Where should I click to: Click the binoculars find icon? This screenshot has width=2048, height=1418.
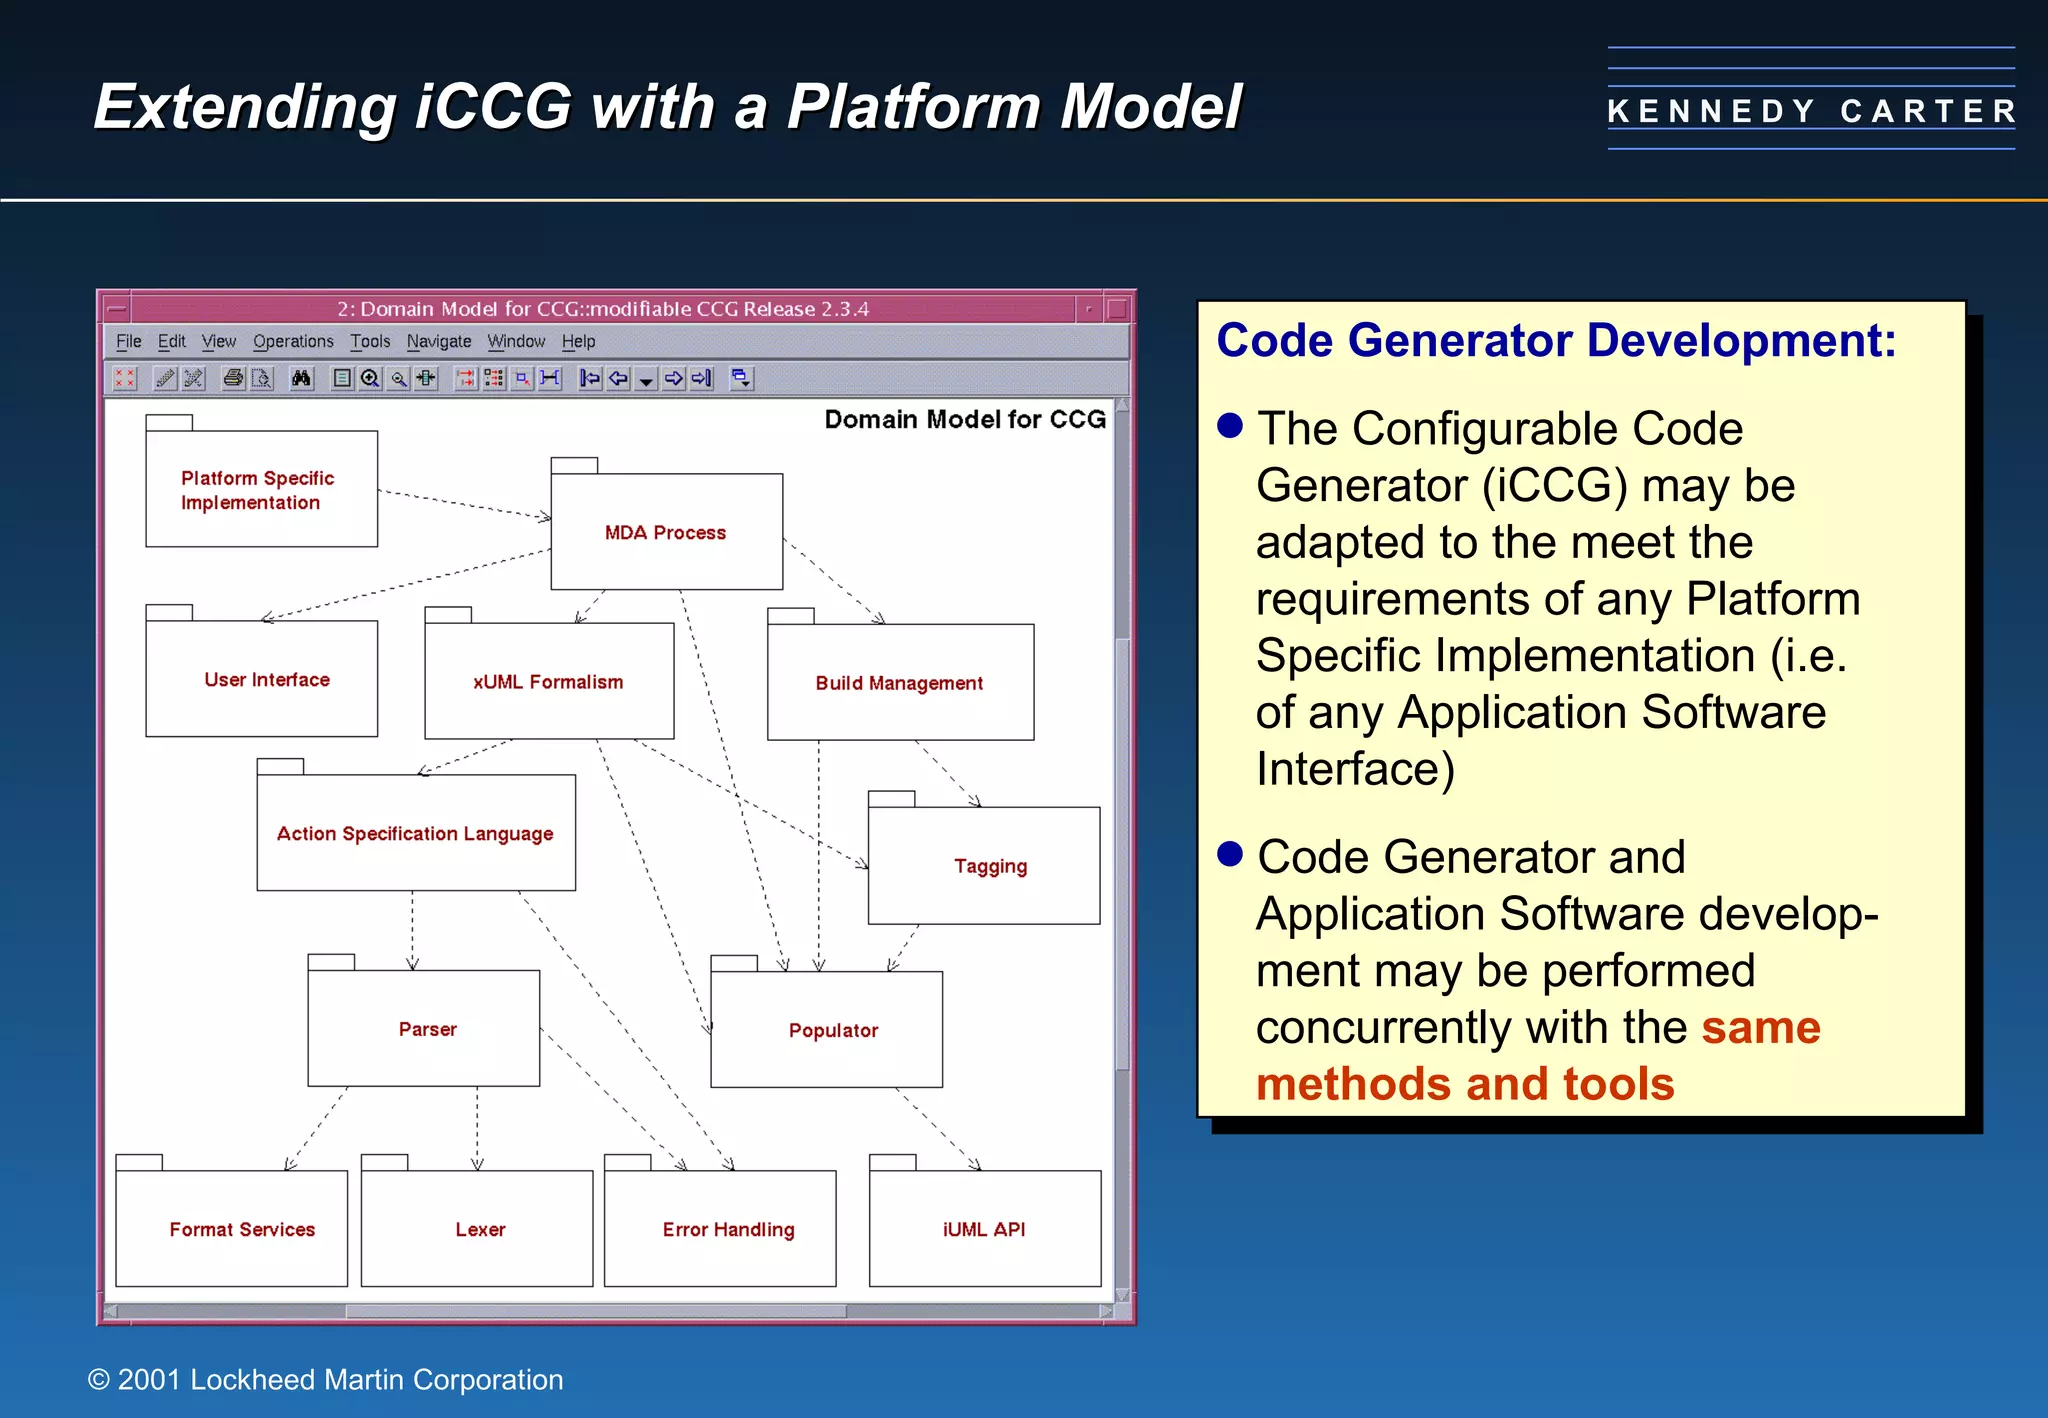click(301, 378)
